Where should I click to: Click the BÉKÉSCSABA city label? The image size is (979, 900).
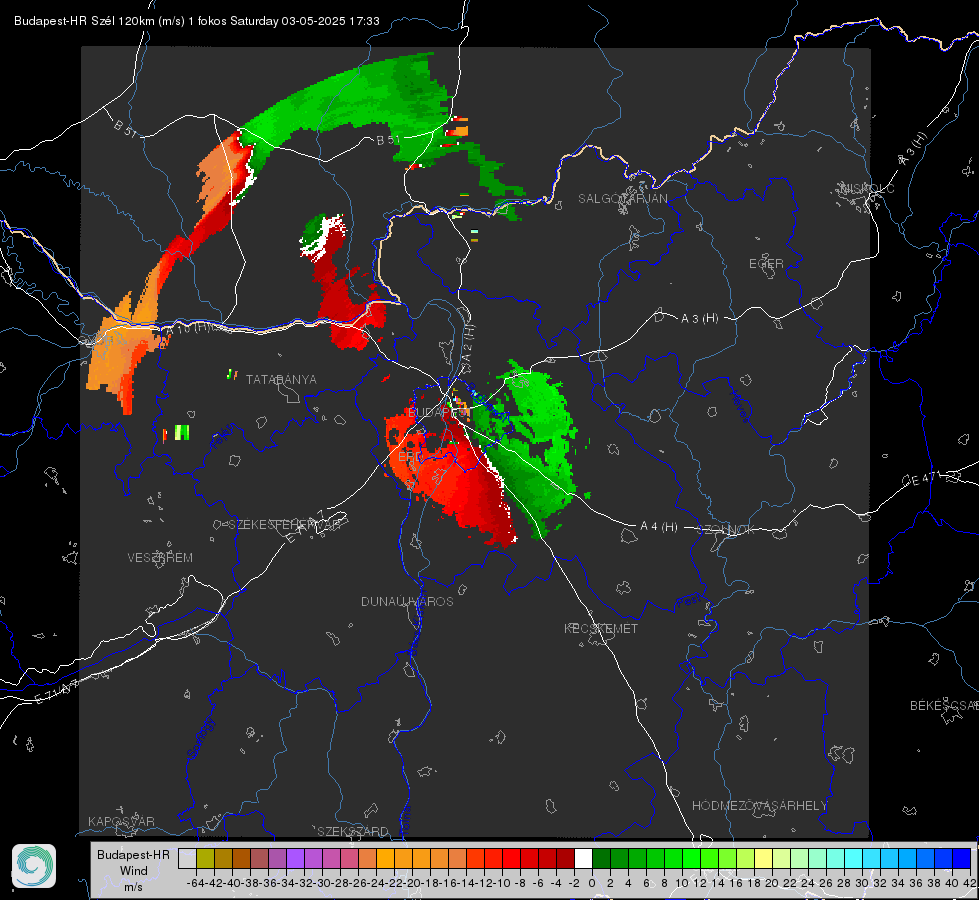(x=944, y=706)
